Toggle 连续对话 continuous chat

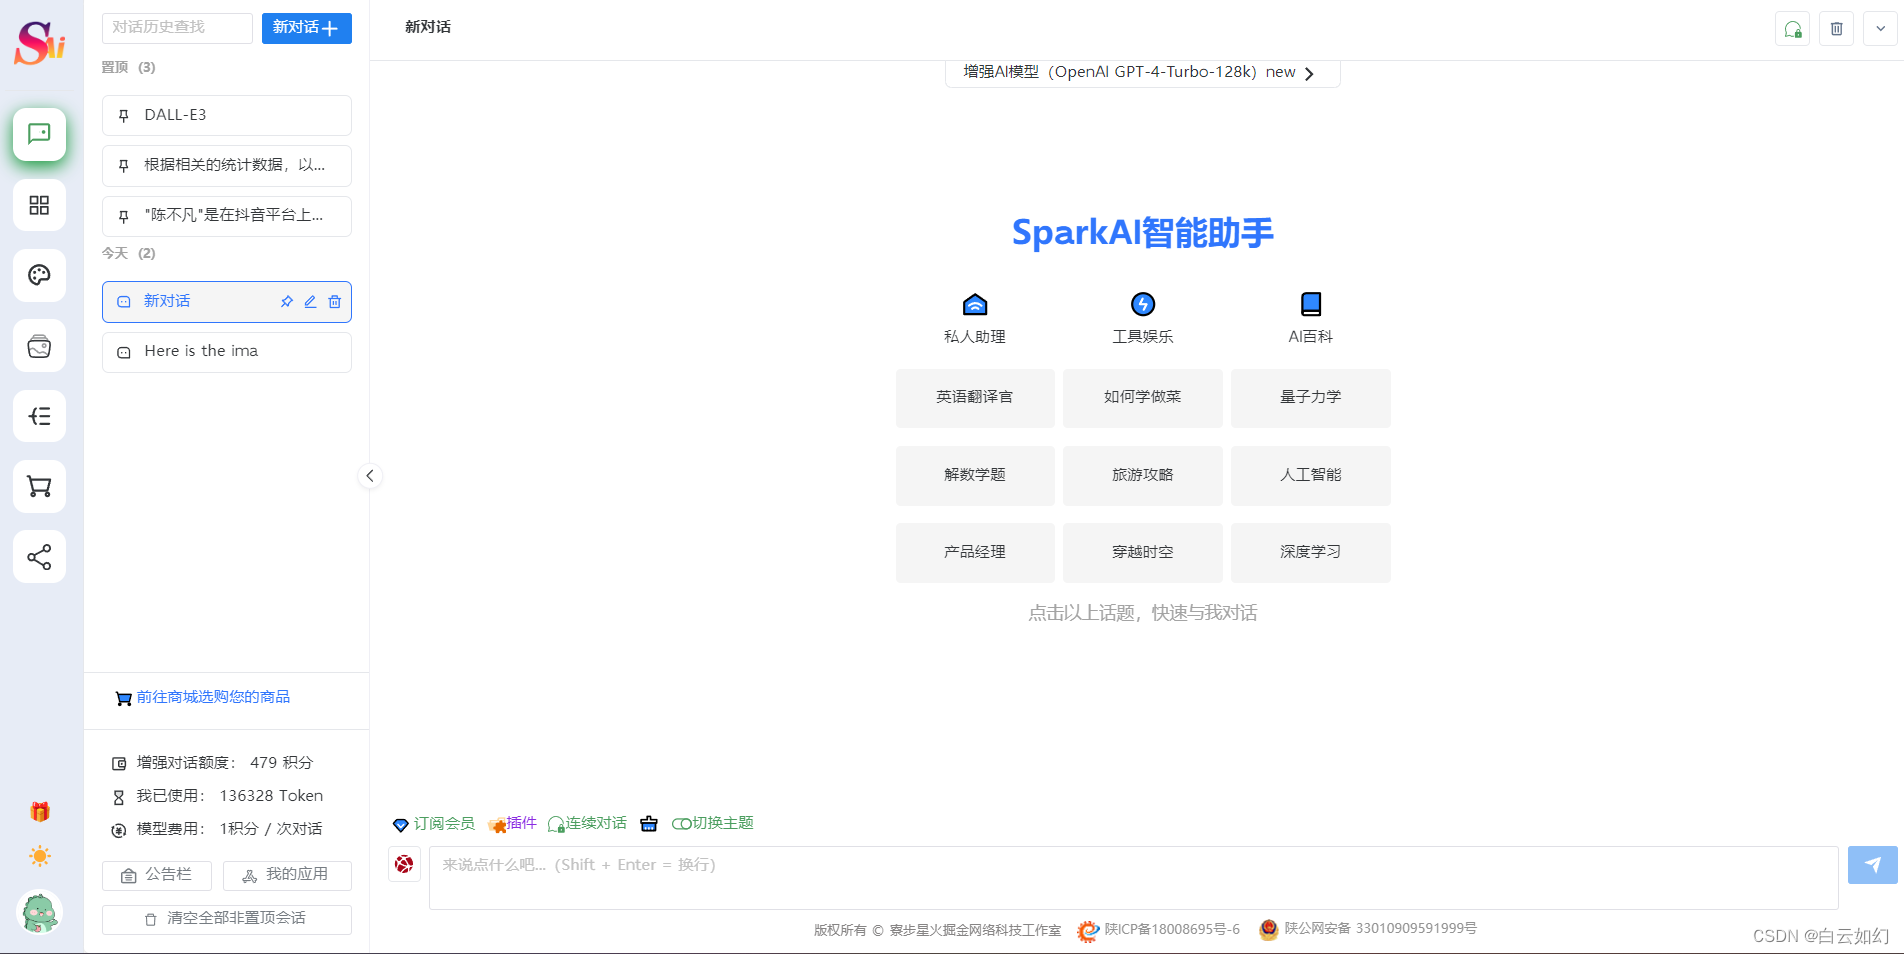[587, 824]
